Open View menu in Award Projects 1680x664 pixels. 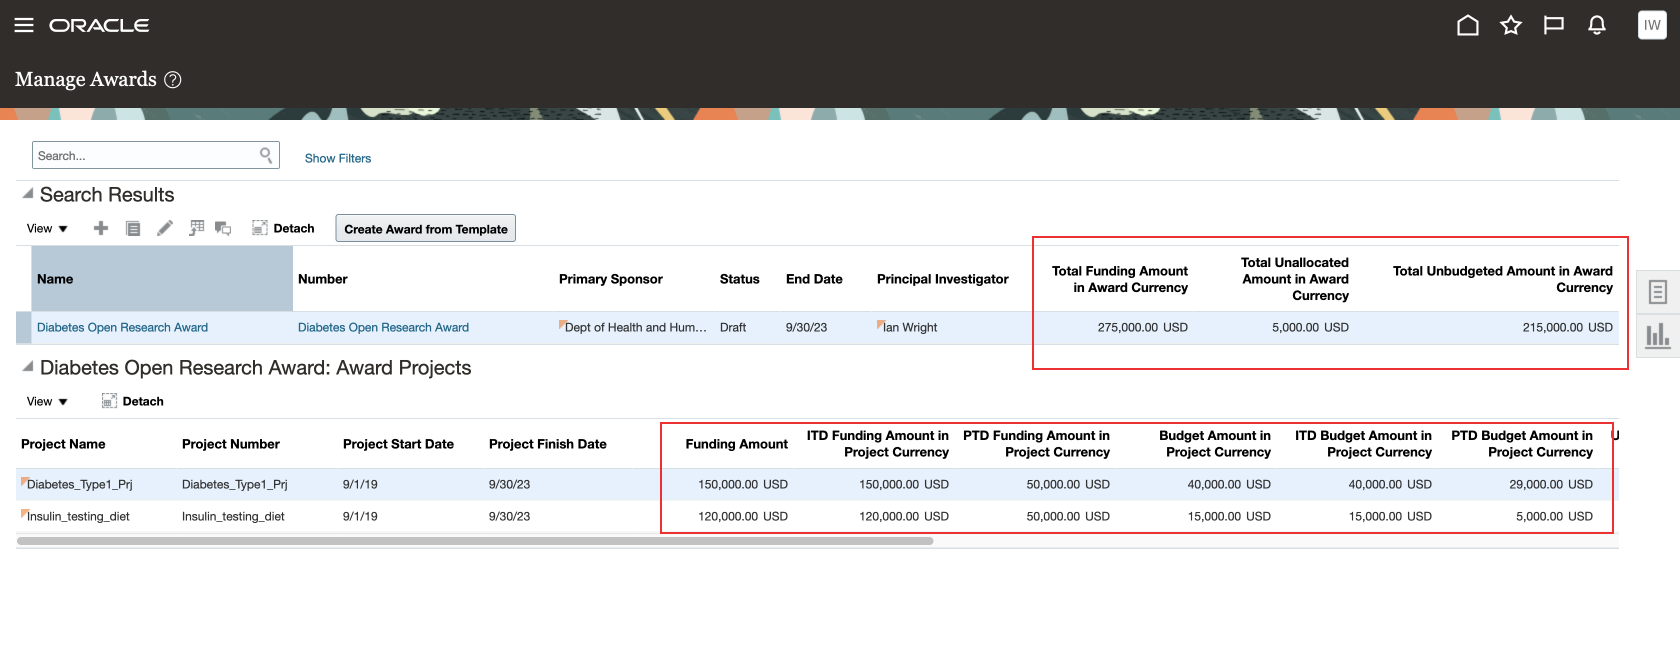tap(47, 401)
